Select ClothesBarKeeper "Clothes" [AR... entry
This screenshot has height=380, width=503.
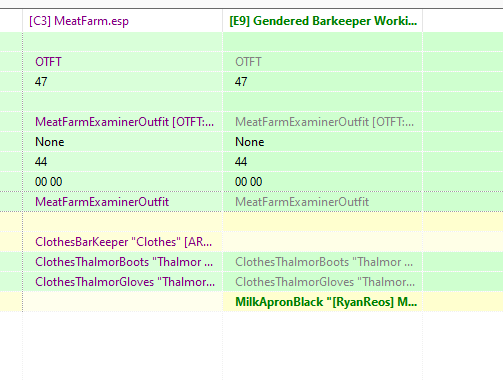click(x=122, y=242)
